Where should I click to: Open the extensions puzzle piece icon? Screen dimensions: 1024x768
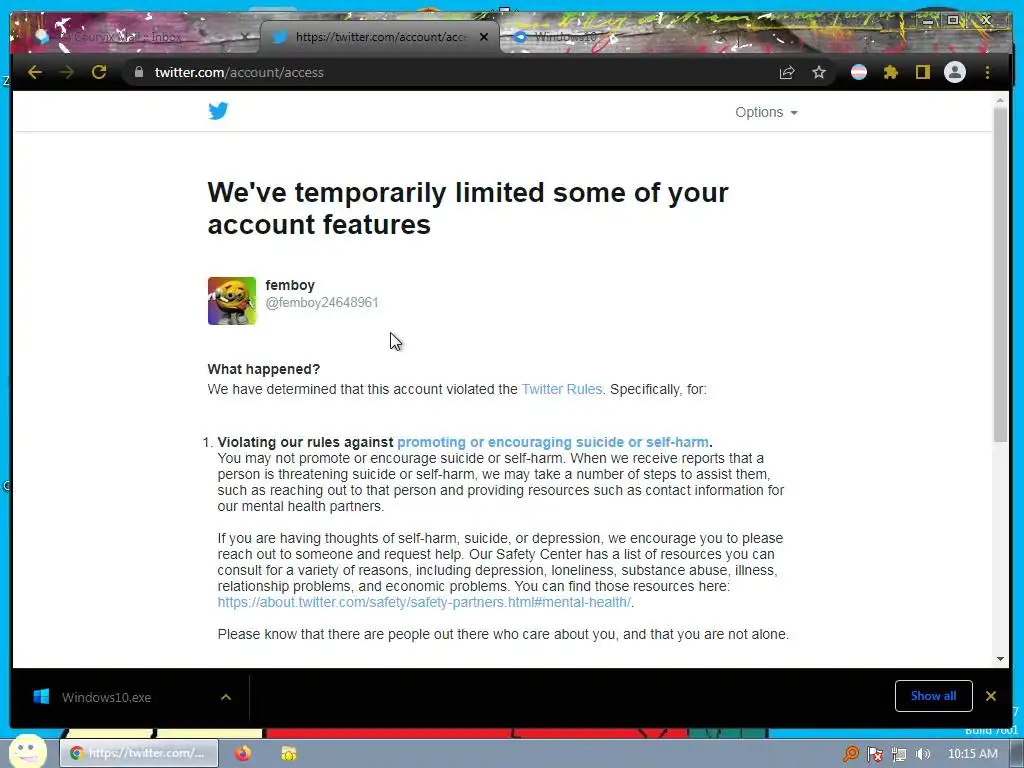point(891,72)
